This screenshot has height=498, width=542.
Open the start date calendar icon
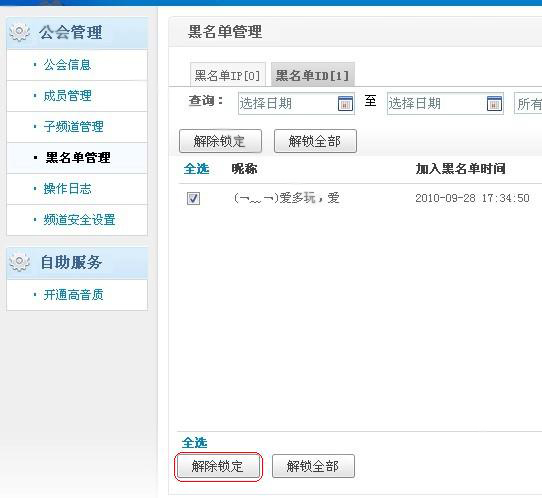tap(345, 103)
